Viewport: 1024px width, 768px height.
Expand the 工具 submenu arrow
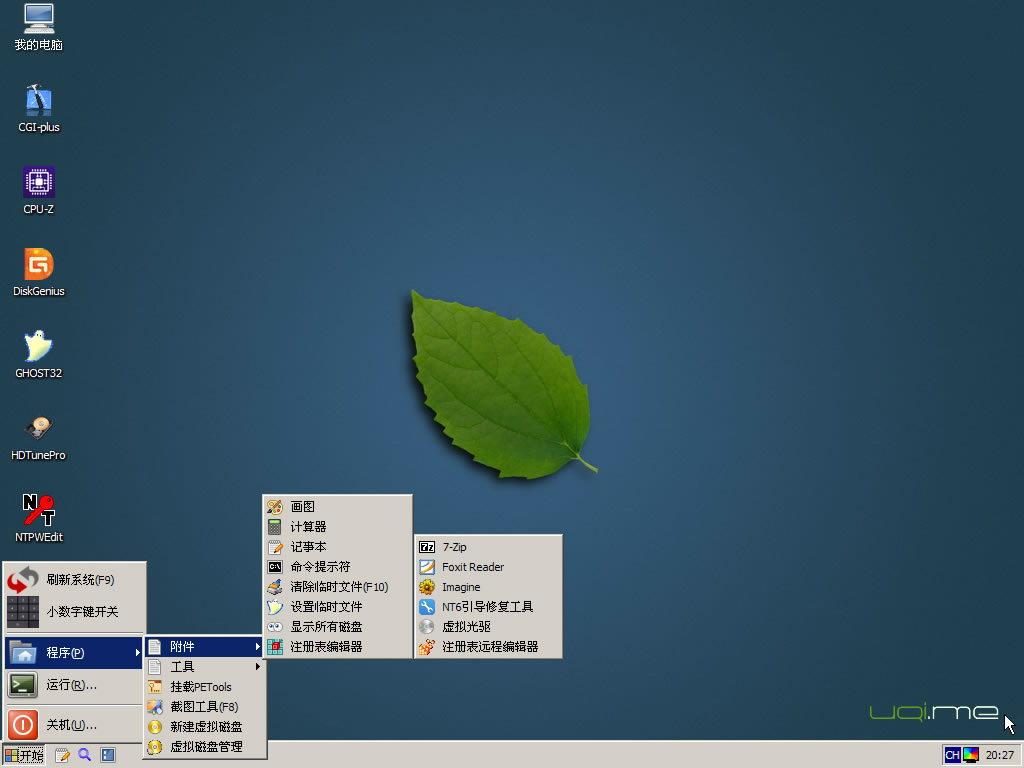point(258,667)
